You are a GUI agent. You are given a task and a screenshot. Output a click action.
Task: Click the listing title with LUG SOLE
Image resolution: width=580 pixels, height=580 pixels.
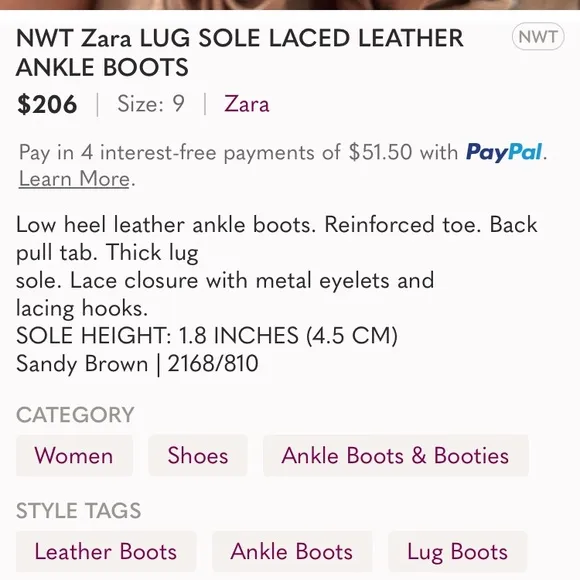point(240,53)
